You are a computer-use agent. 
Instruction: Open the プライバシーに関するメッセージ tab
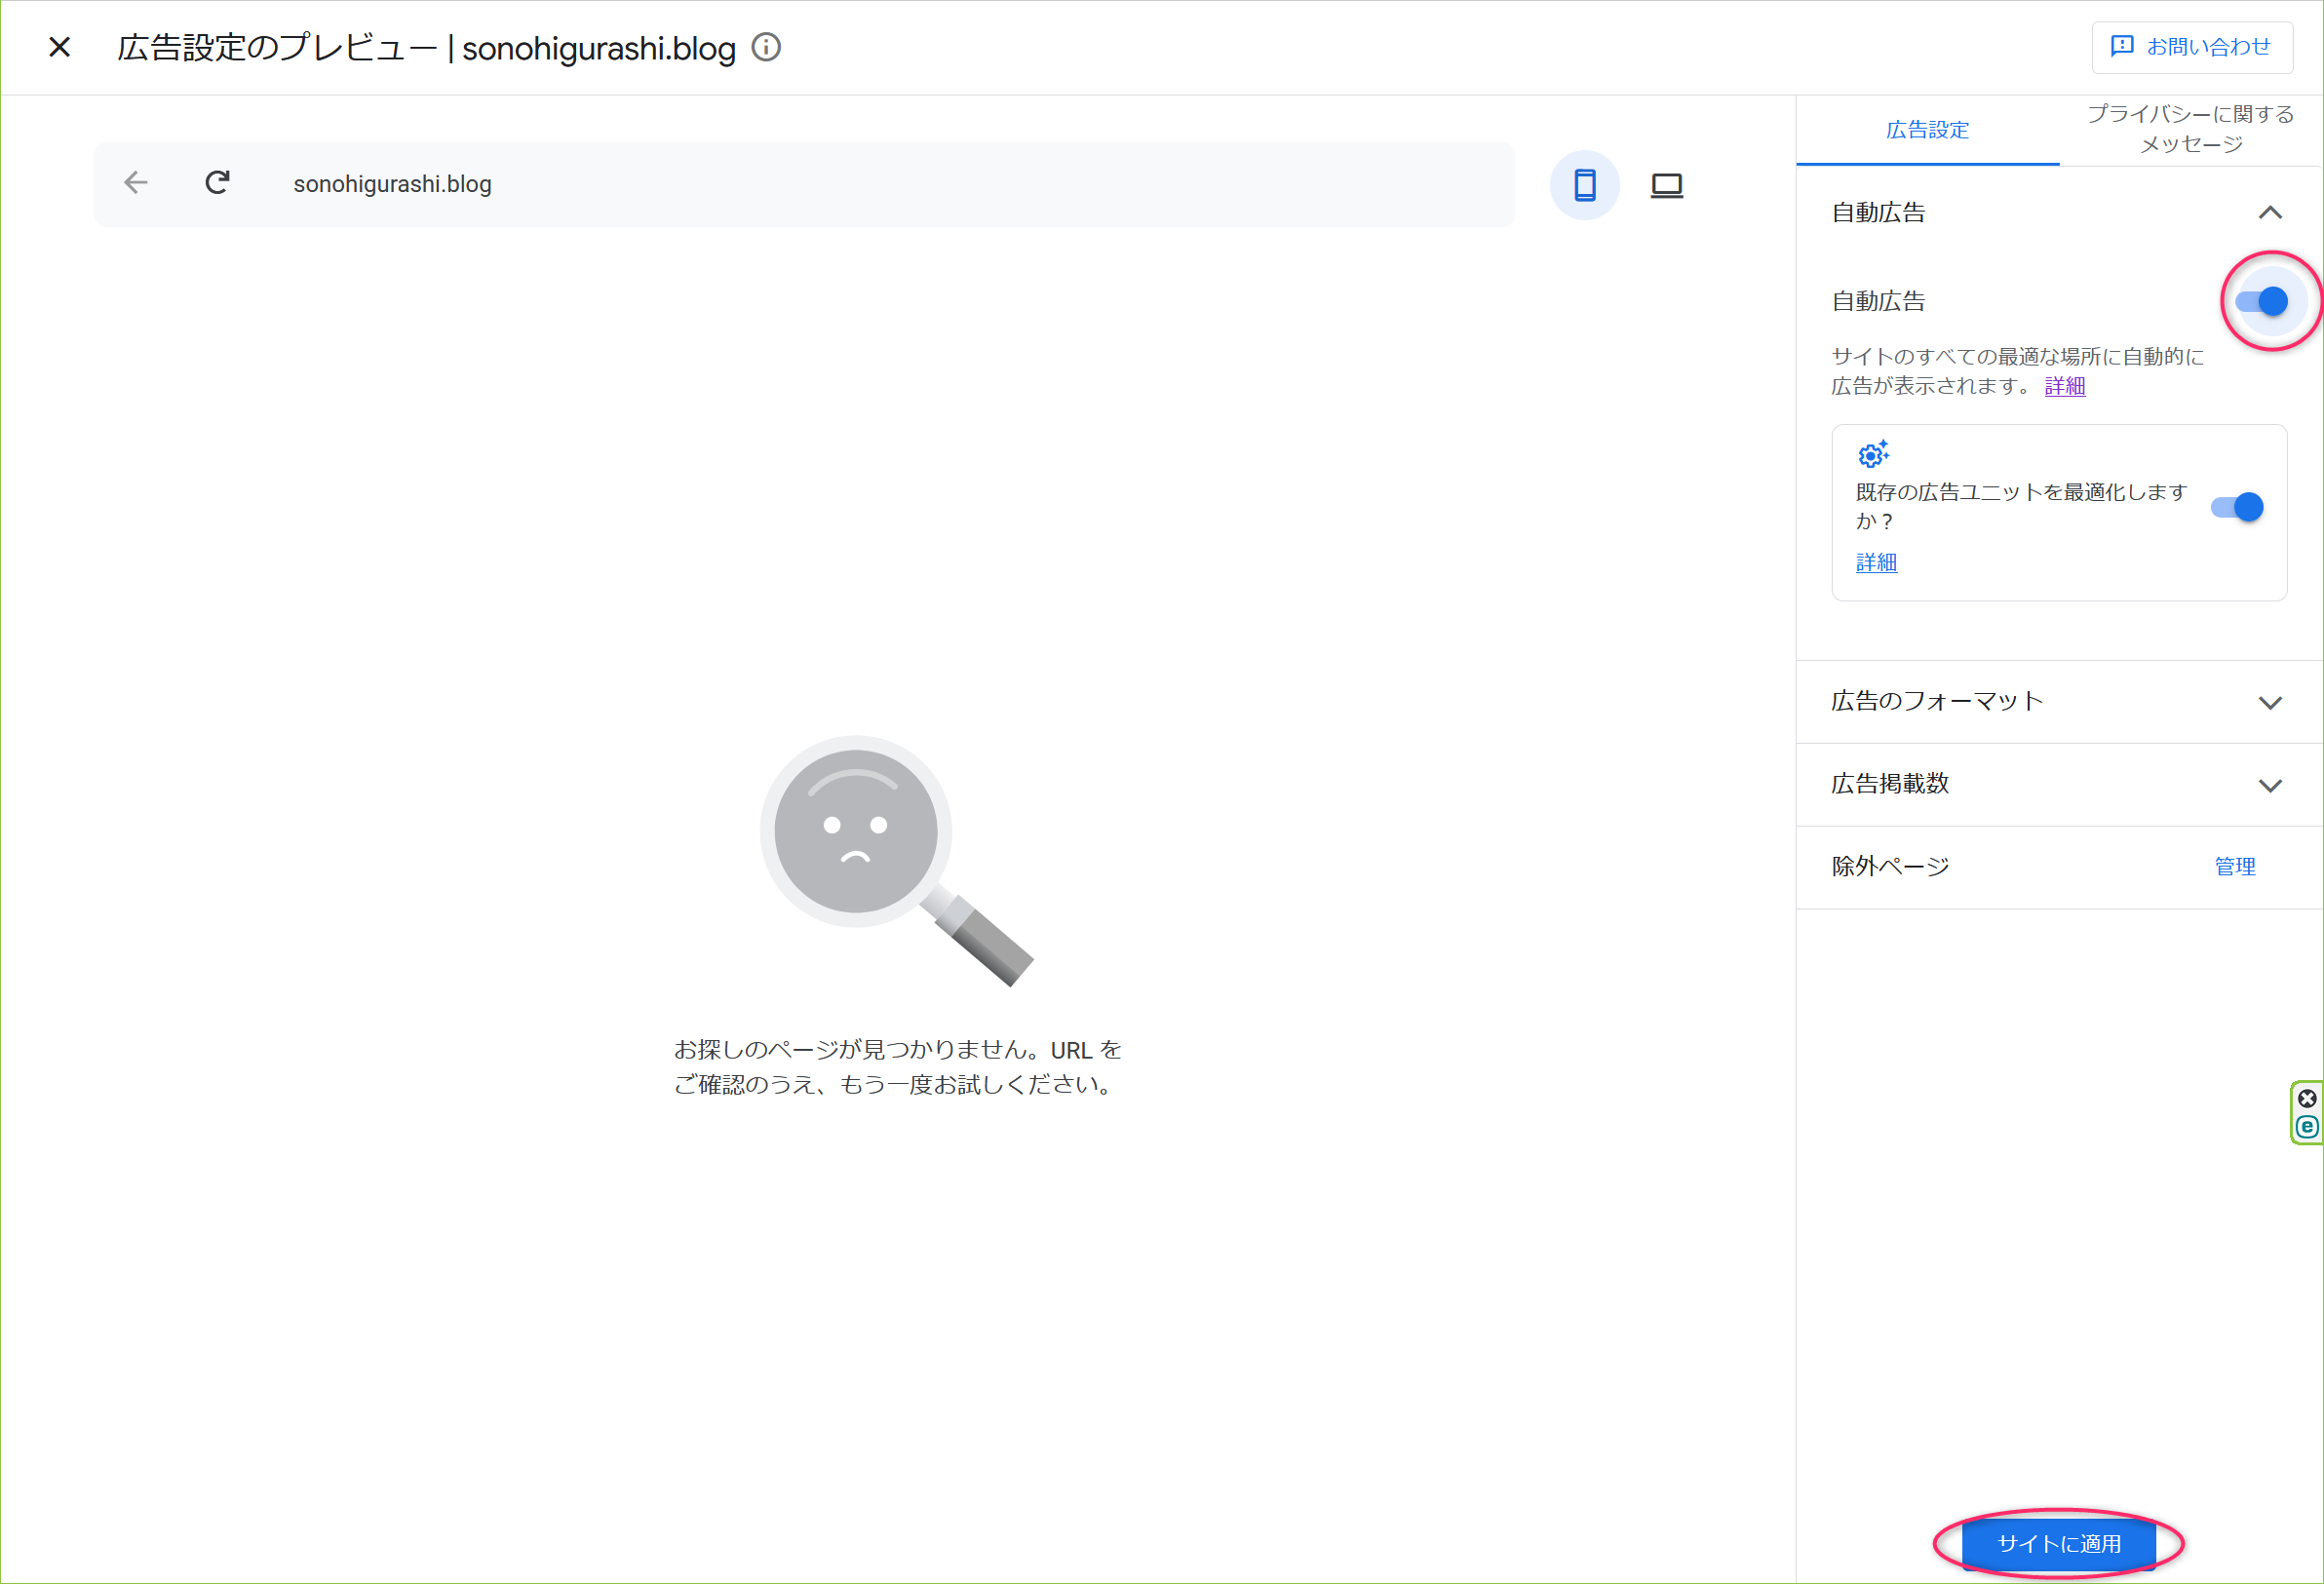[2191, 130]
